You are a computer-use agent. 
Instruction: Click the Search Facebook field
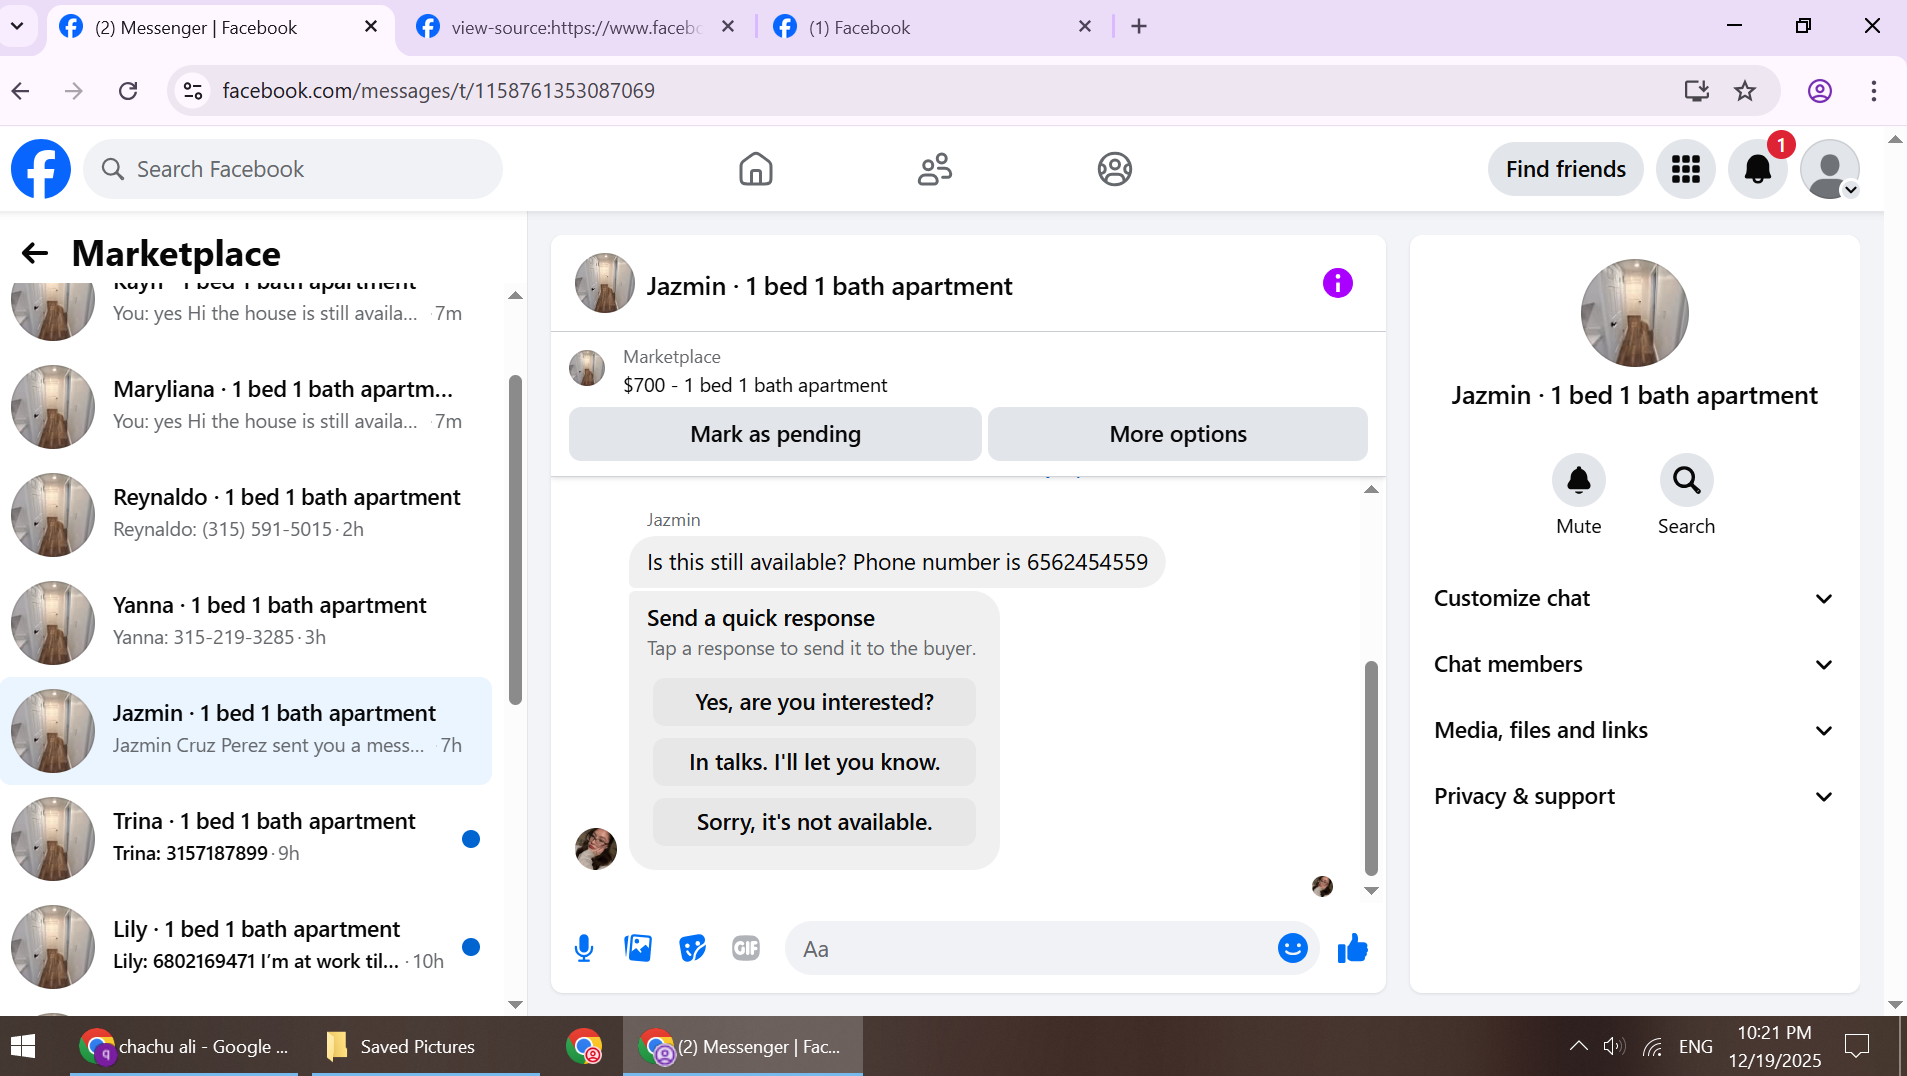[293, 169]
